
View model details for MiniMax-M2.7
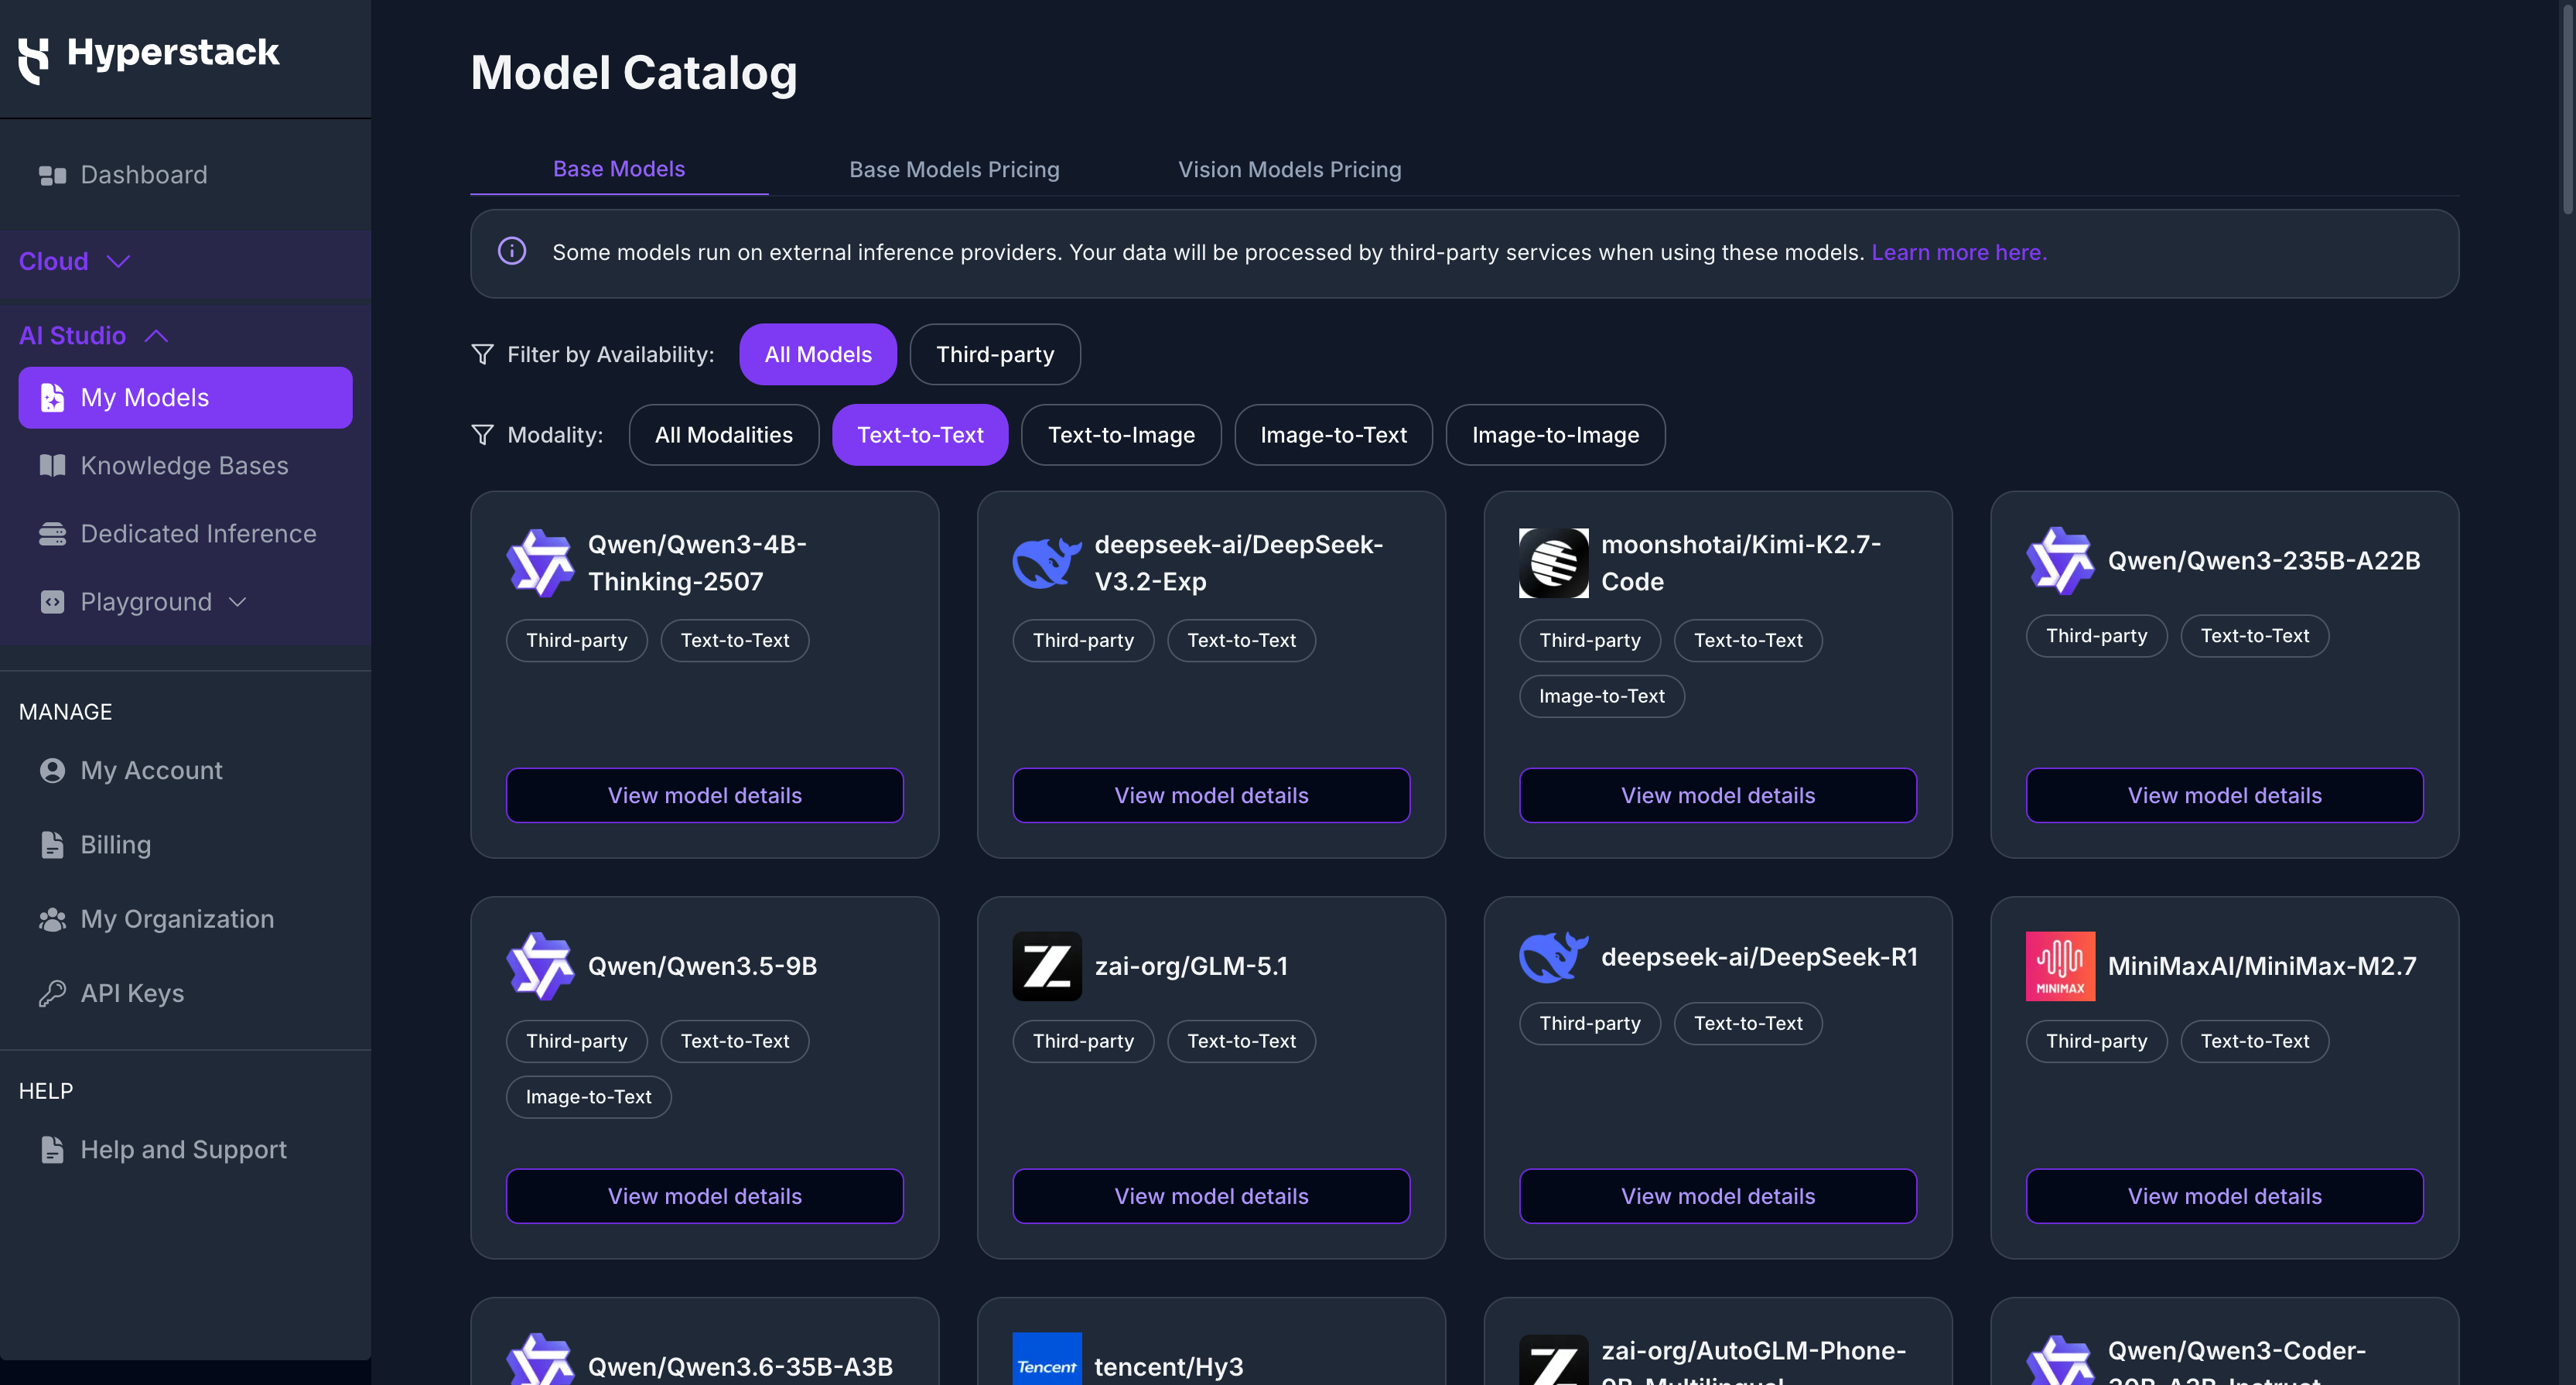tap(2224, 1196)
